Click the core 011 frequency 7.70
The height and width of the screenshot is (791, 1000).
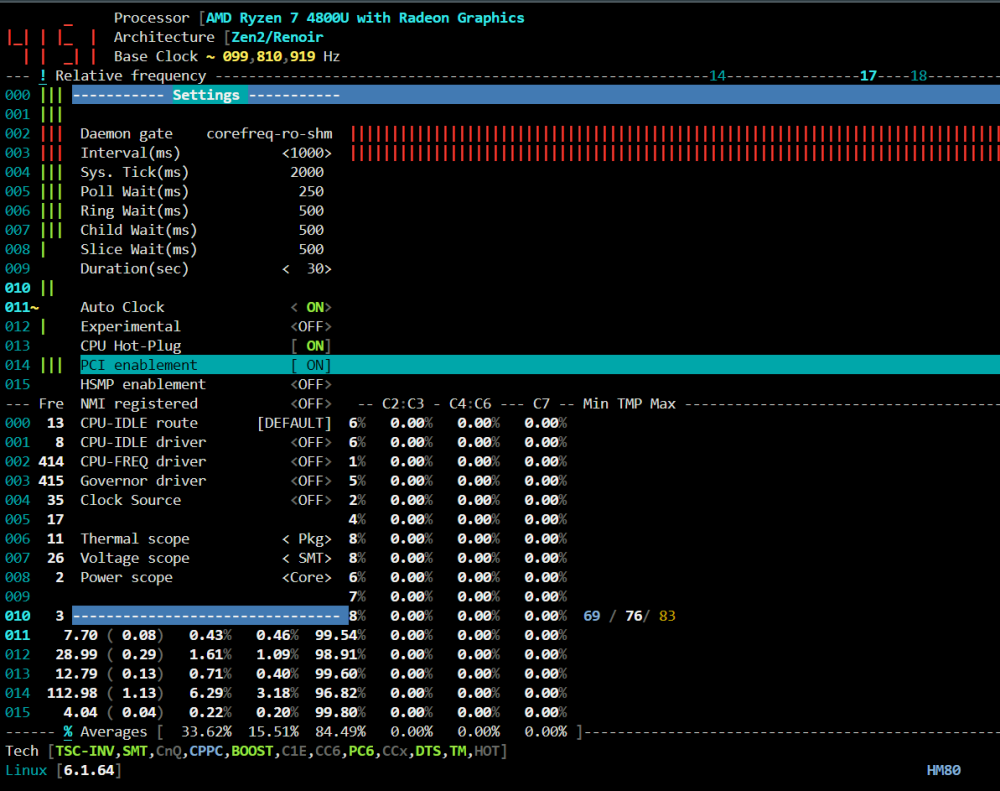click(81, 635)
